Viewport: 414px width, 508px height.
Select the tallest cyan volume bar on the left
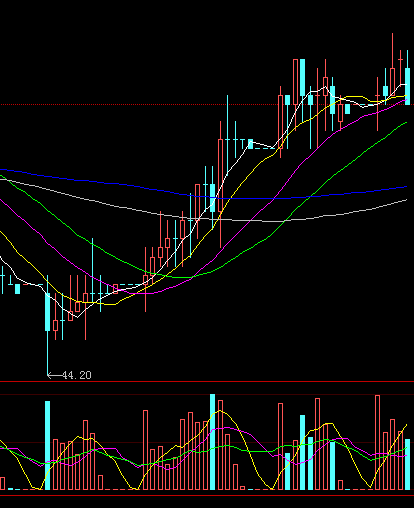click(47, 445)
